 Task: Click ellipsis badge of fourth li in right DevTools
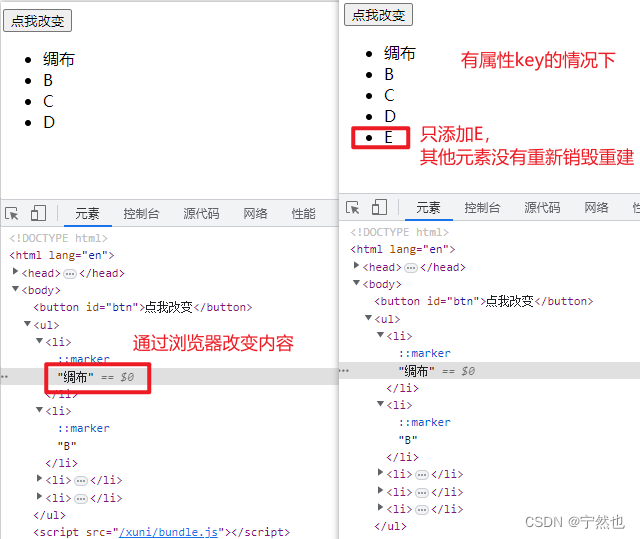[422, 493]
